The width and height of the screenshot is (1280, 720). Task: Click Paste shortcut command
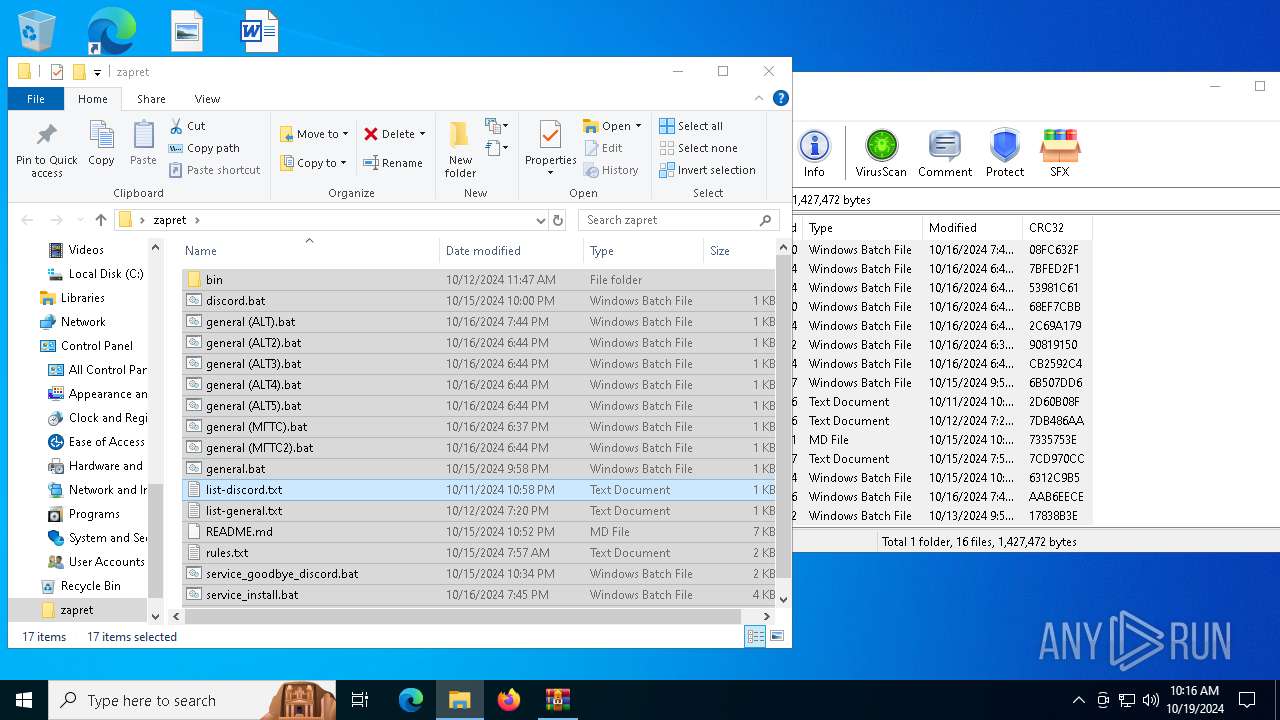(x=214, y=170)
